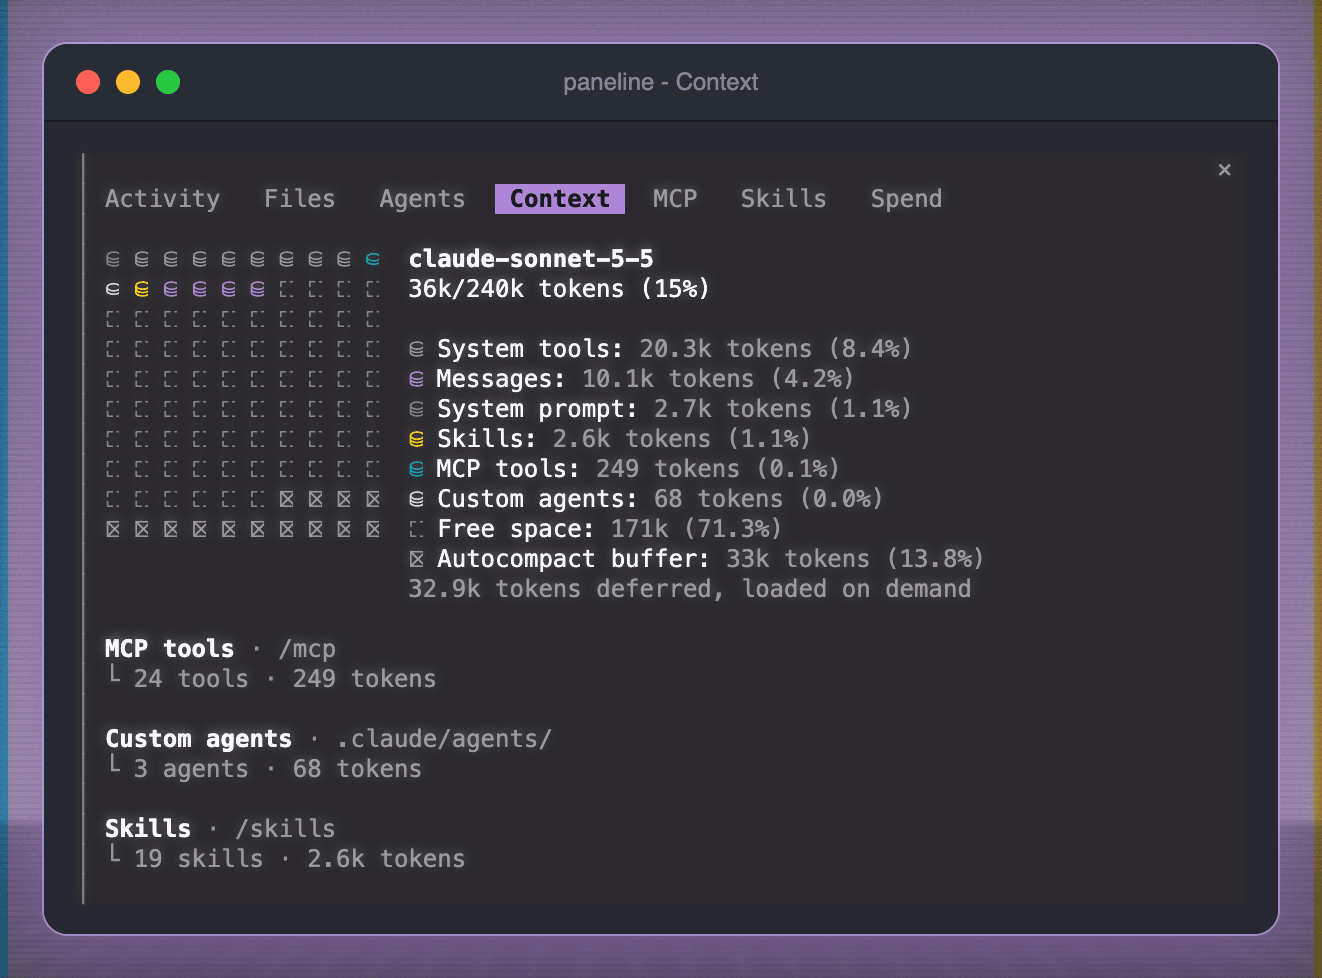Image resolution: width=1322 pixels, height=978 pixels.
Task: Open the Files tab
Action: 299,199
